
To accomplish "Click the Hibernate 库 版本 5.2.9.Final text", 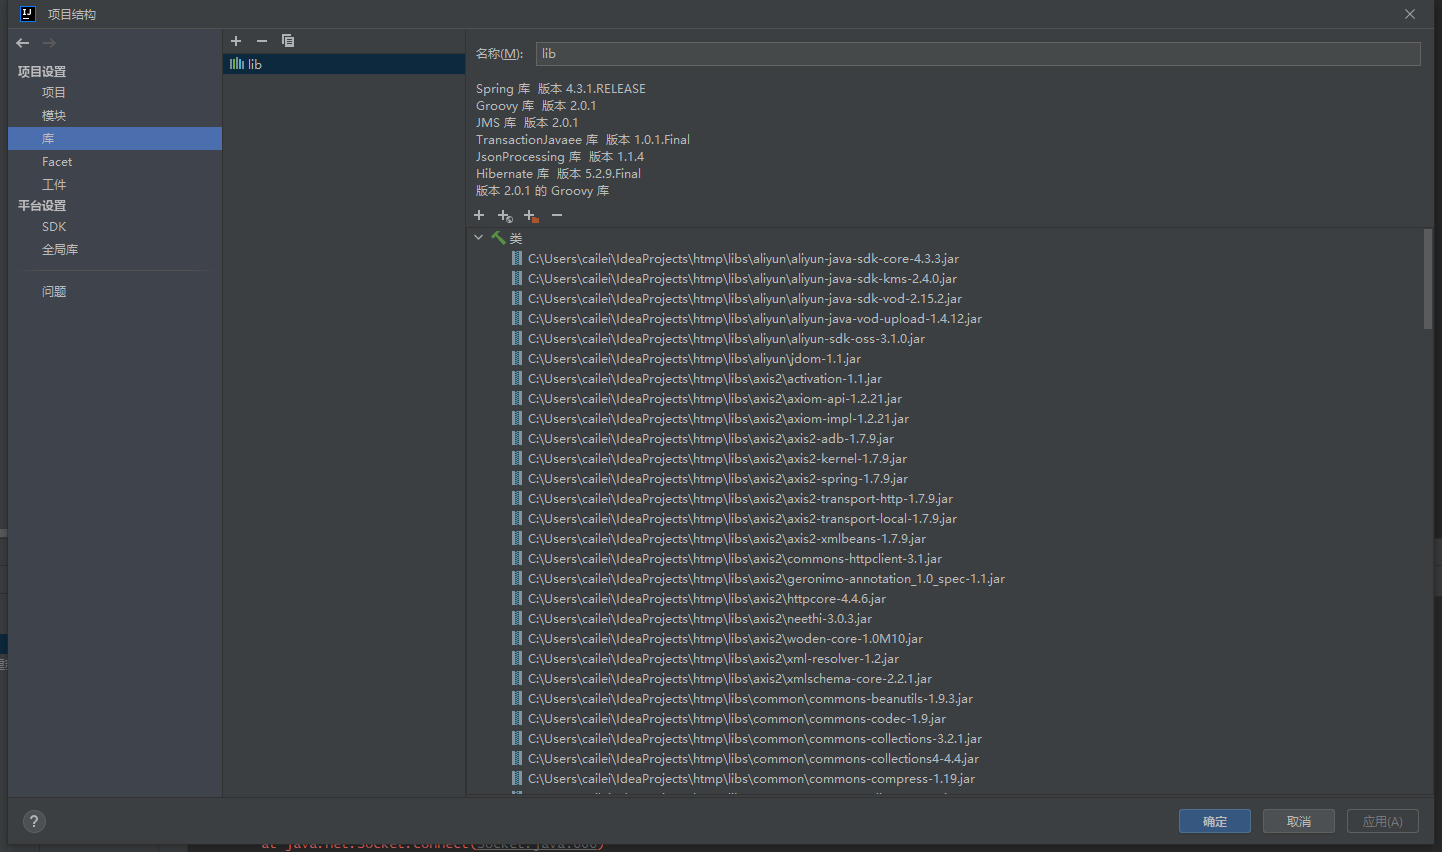I will click(559, 173).
